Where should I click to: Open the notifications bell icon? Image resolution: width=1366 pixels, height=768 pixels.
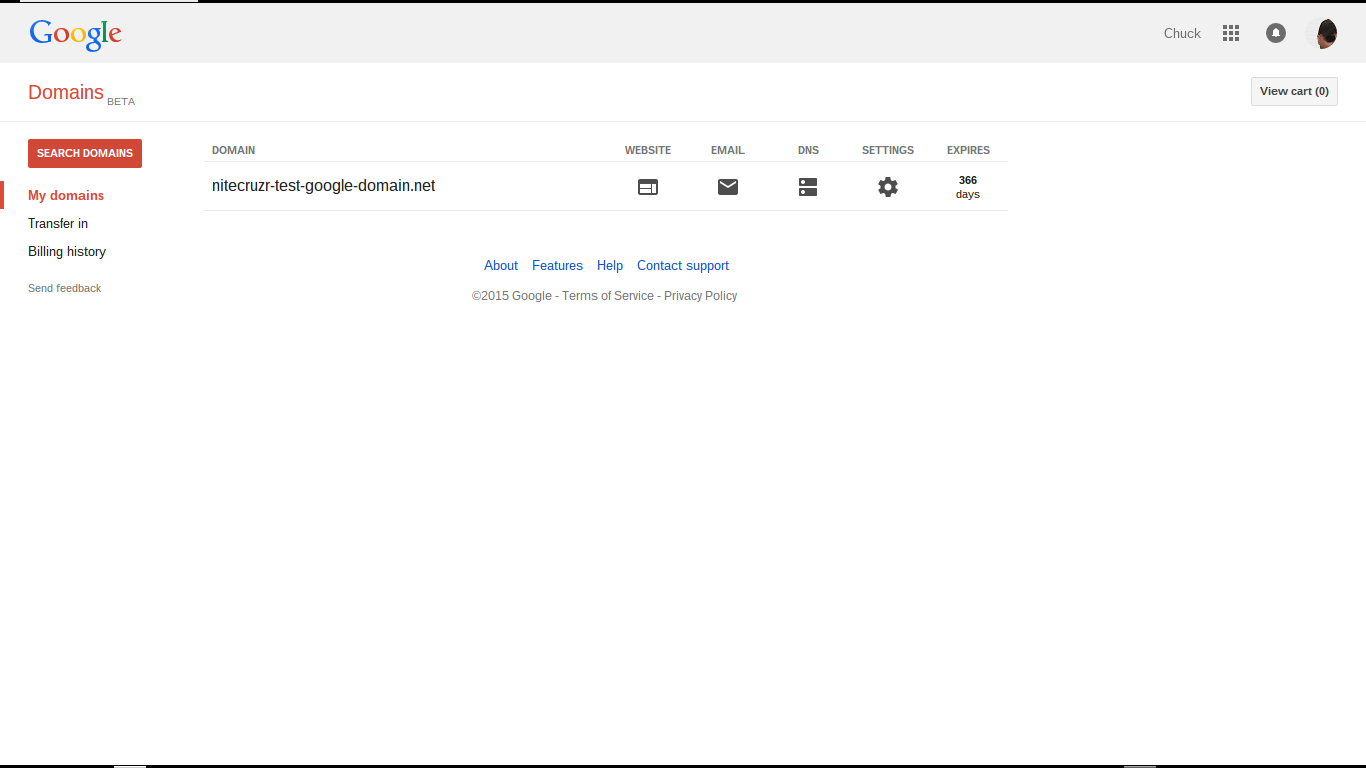point(1276,33)
